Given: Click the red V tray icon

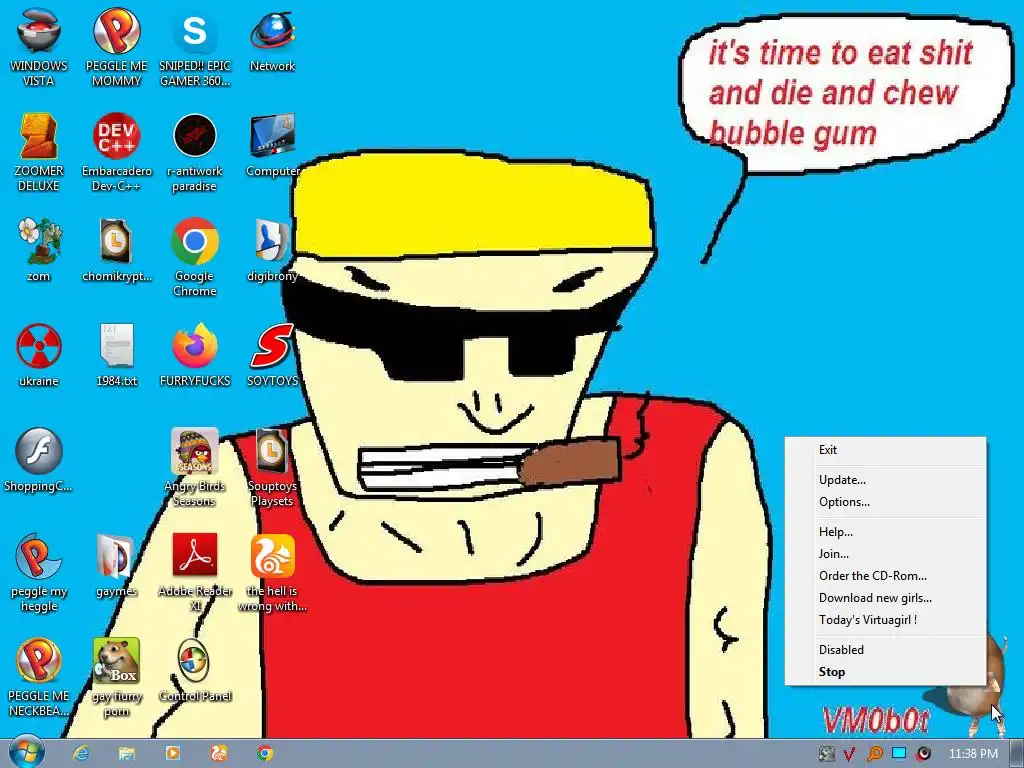Looking at the screenshot, I should tap(849, 754).
